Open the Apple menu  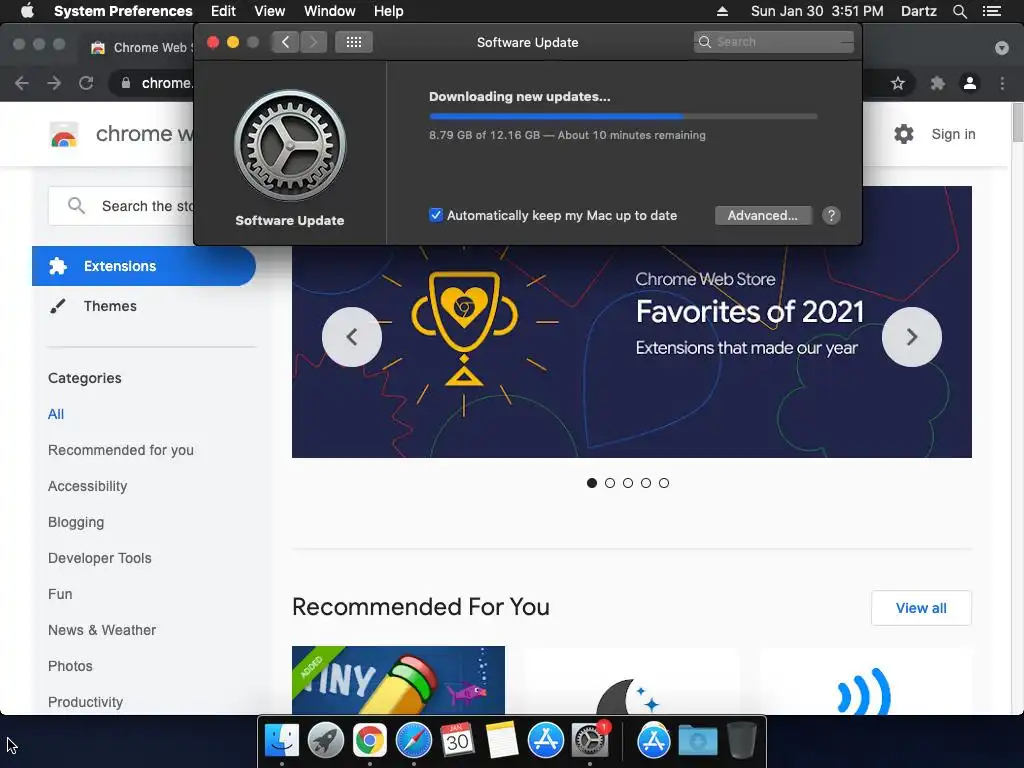click(27, 11)
